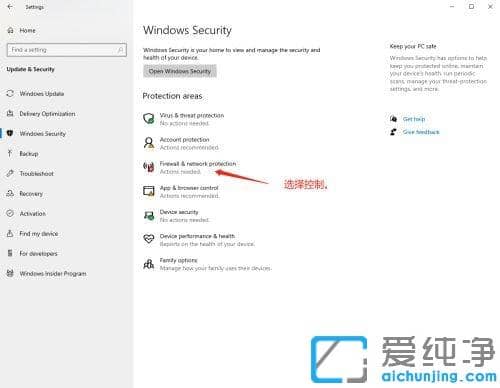The height and width of the screenshot is (388, 500).
Task: Click the Give feedback link
Action: pos(421,132)
